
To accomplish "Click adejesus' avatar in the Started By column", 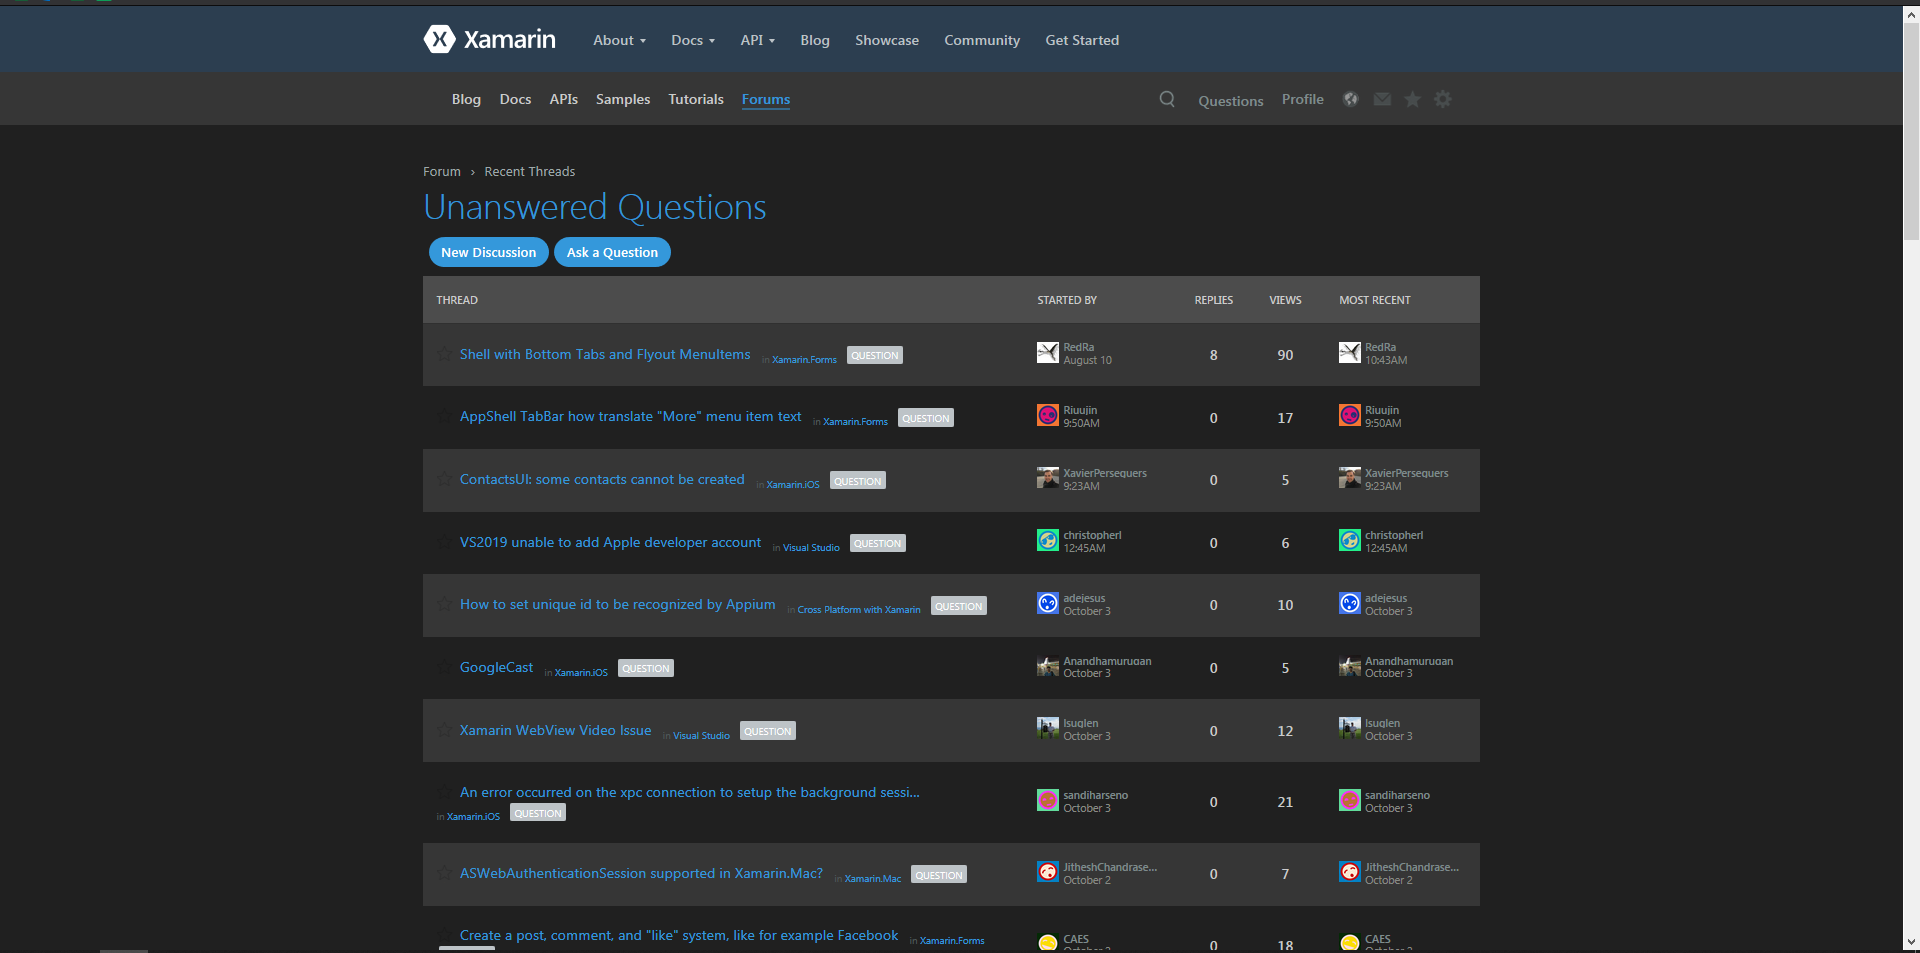I will [x=1048, y=603].
